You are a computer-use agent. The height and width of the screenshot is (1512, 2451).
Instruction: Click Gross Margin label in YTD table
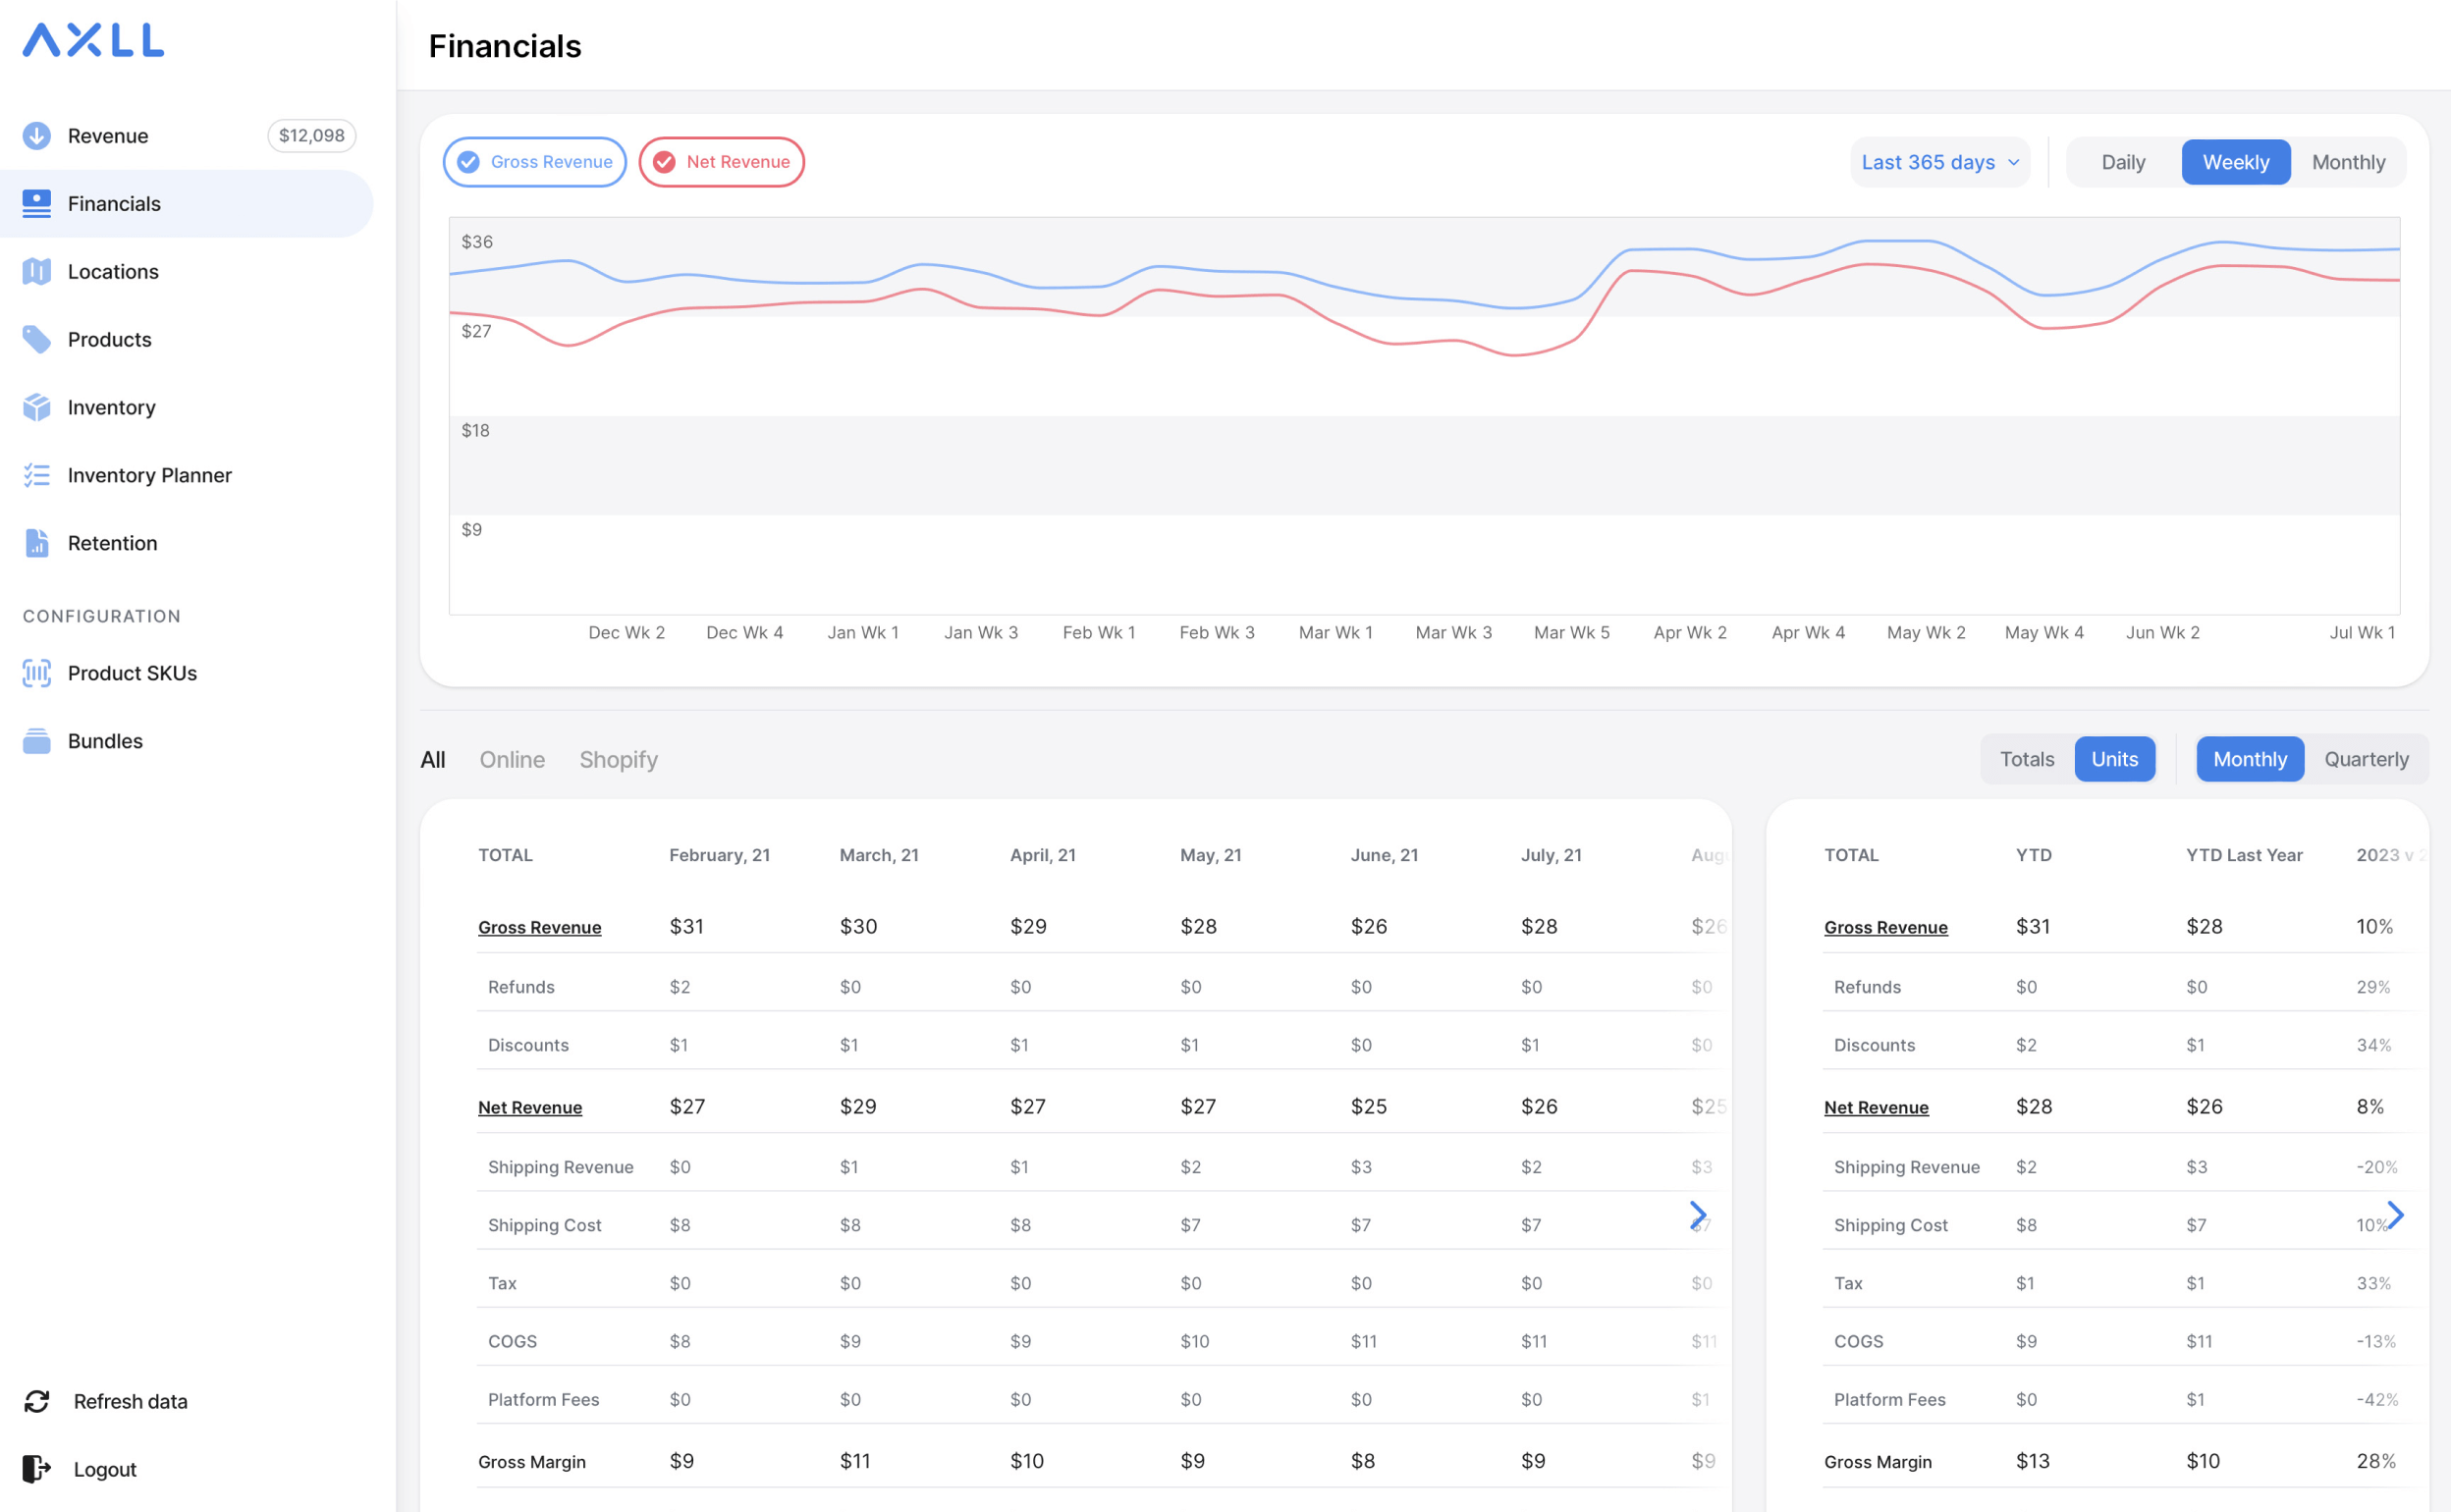(1878, 1461)
